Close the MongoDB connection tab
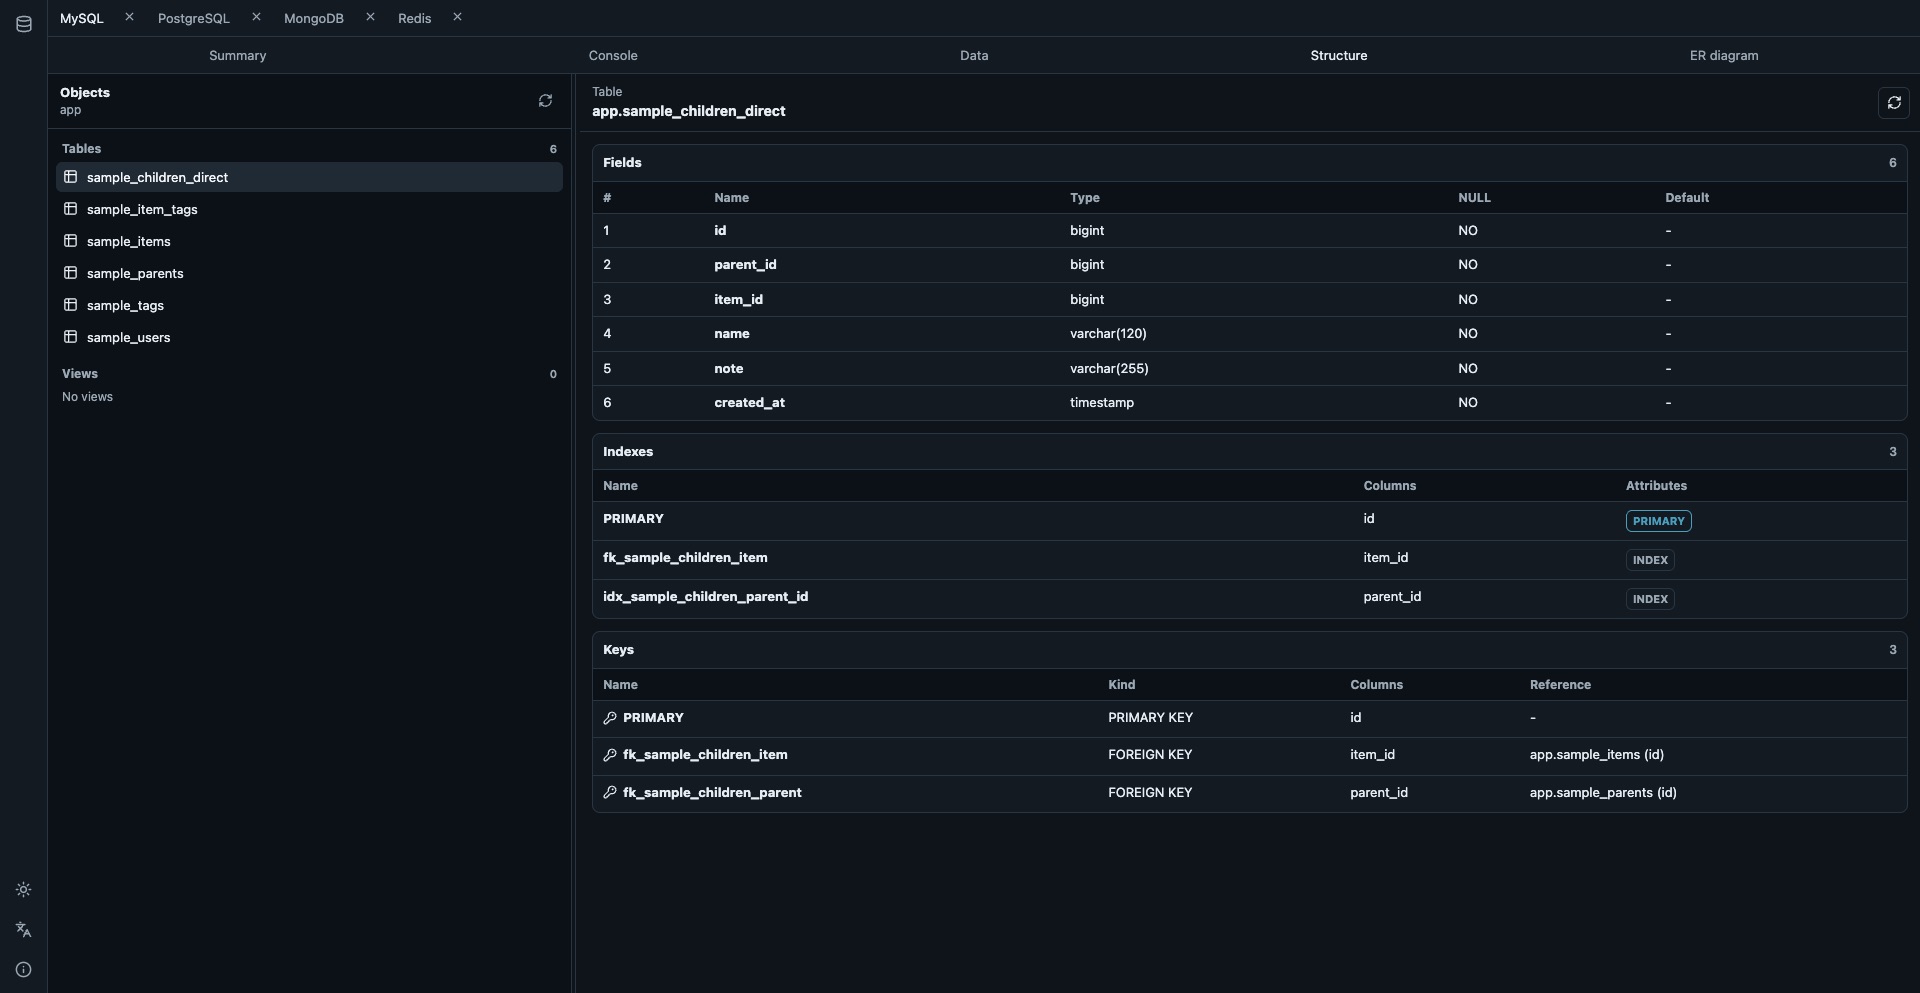Screen dimensions: 1920x993 [370, 17]
